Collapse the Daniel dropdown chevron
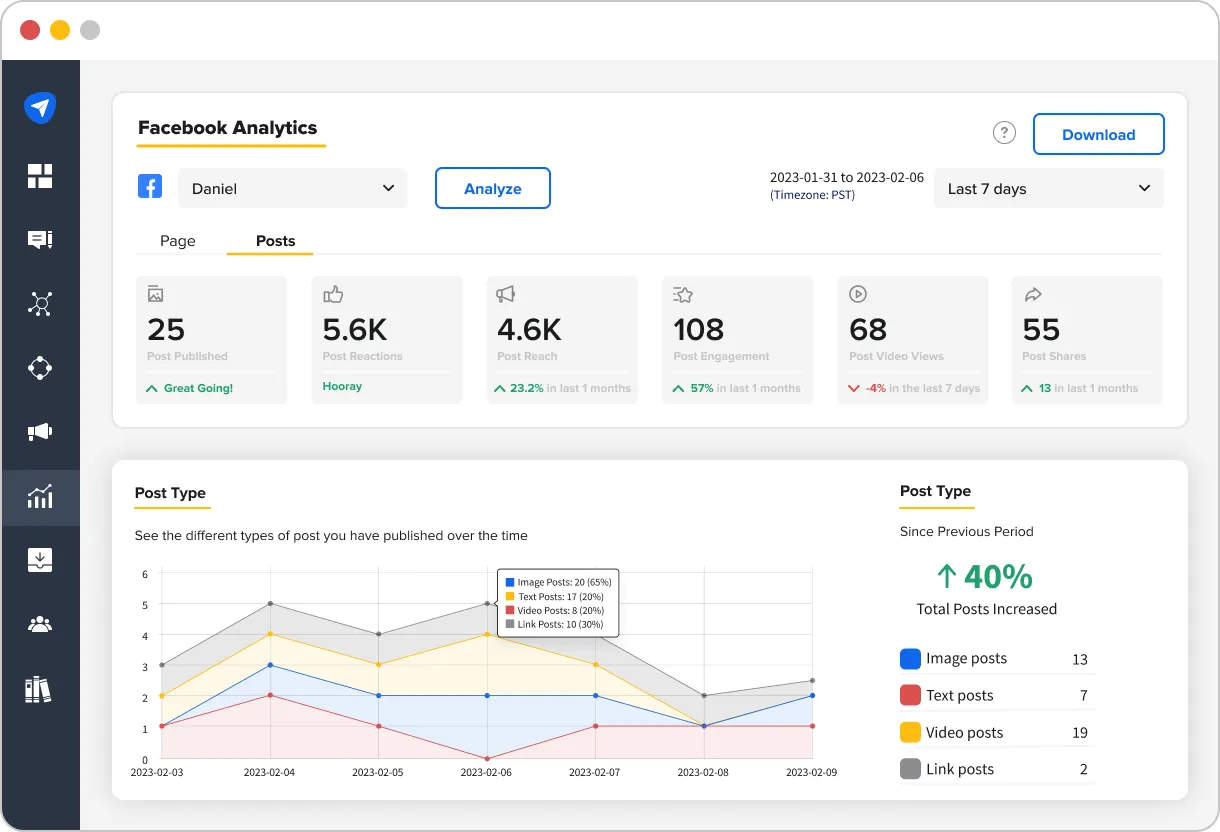1220x832 pixels. pyautogui.click(x=390, y=188)
